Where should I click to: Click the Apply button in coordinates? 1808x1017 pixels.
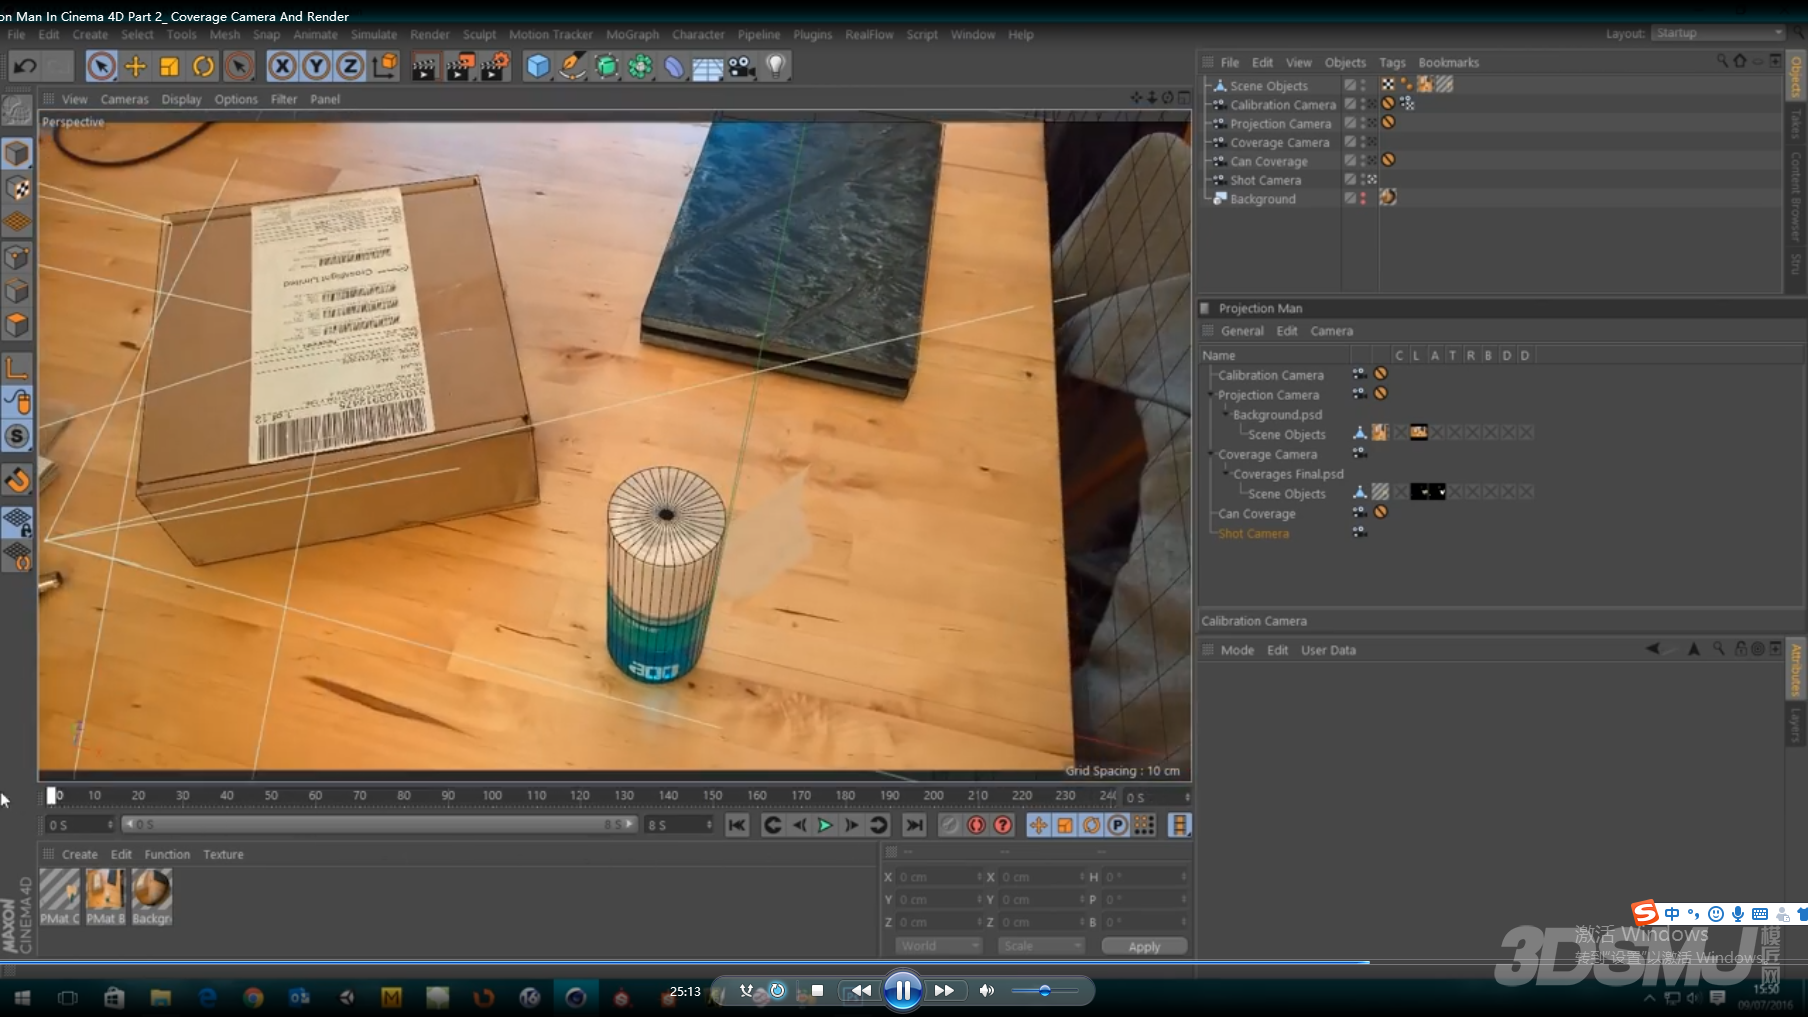1144,946
